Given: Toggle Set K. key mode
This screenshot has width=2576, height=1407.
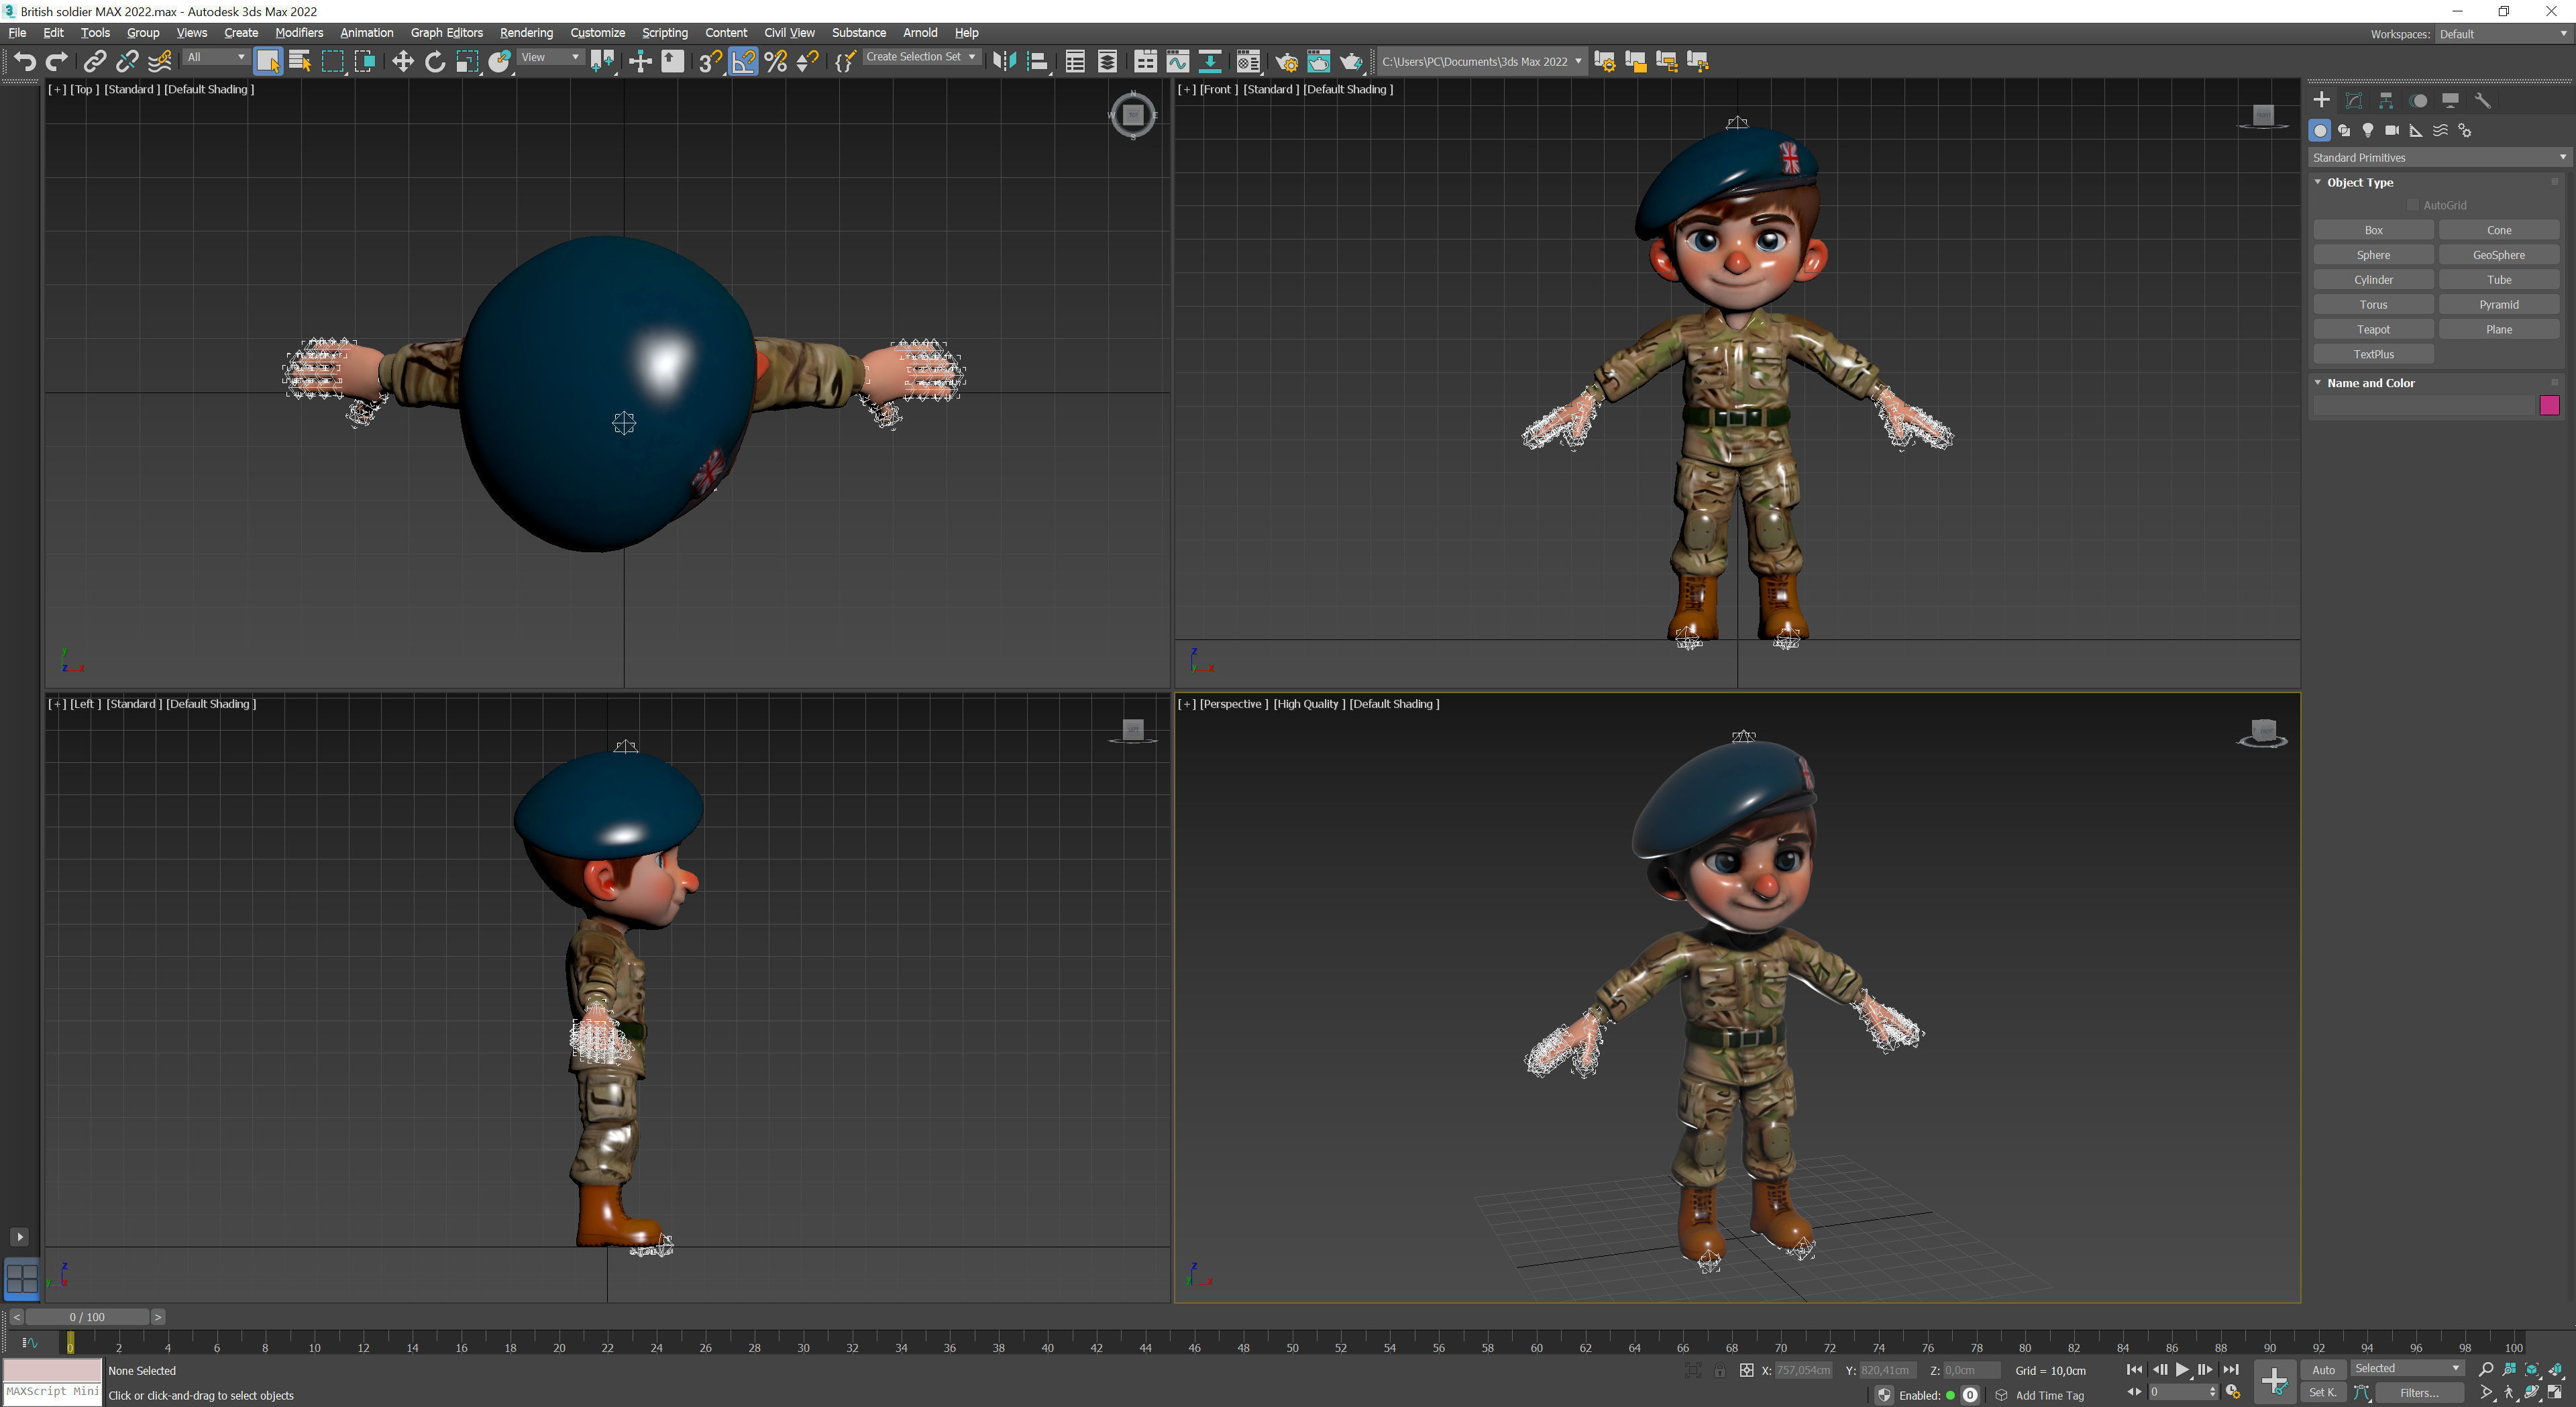Looking at the screenshot, I should click(2324, 1392).
